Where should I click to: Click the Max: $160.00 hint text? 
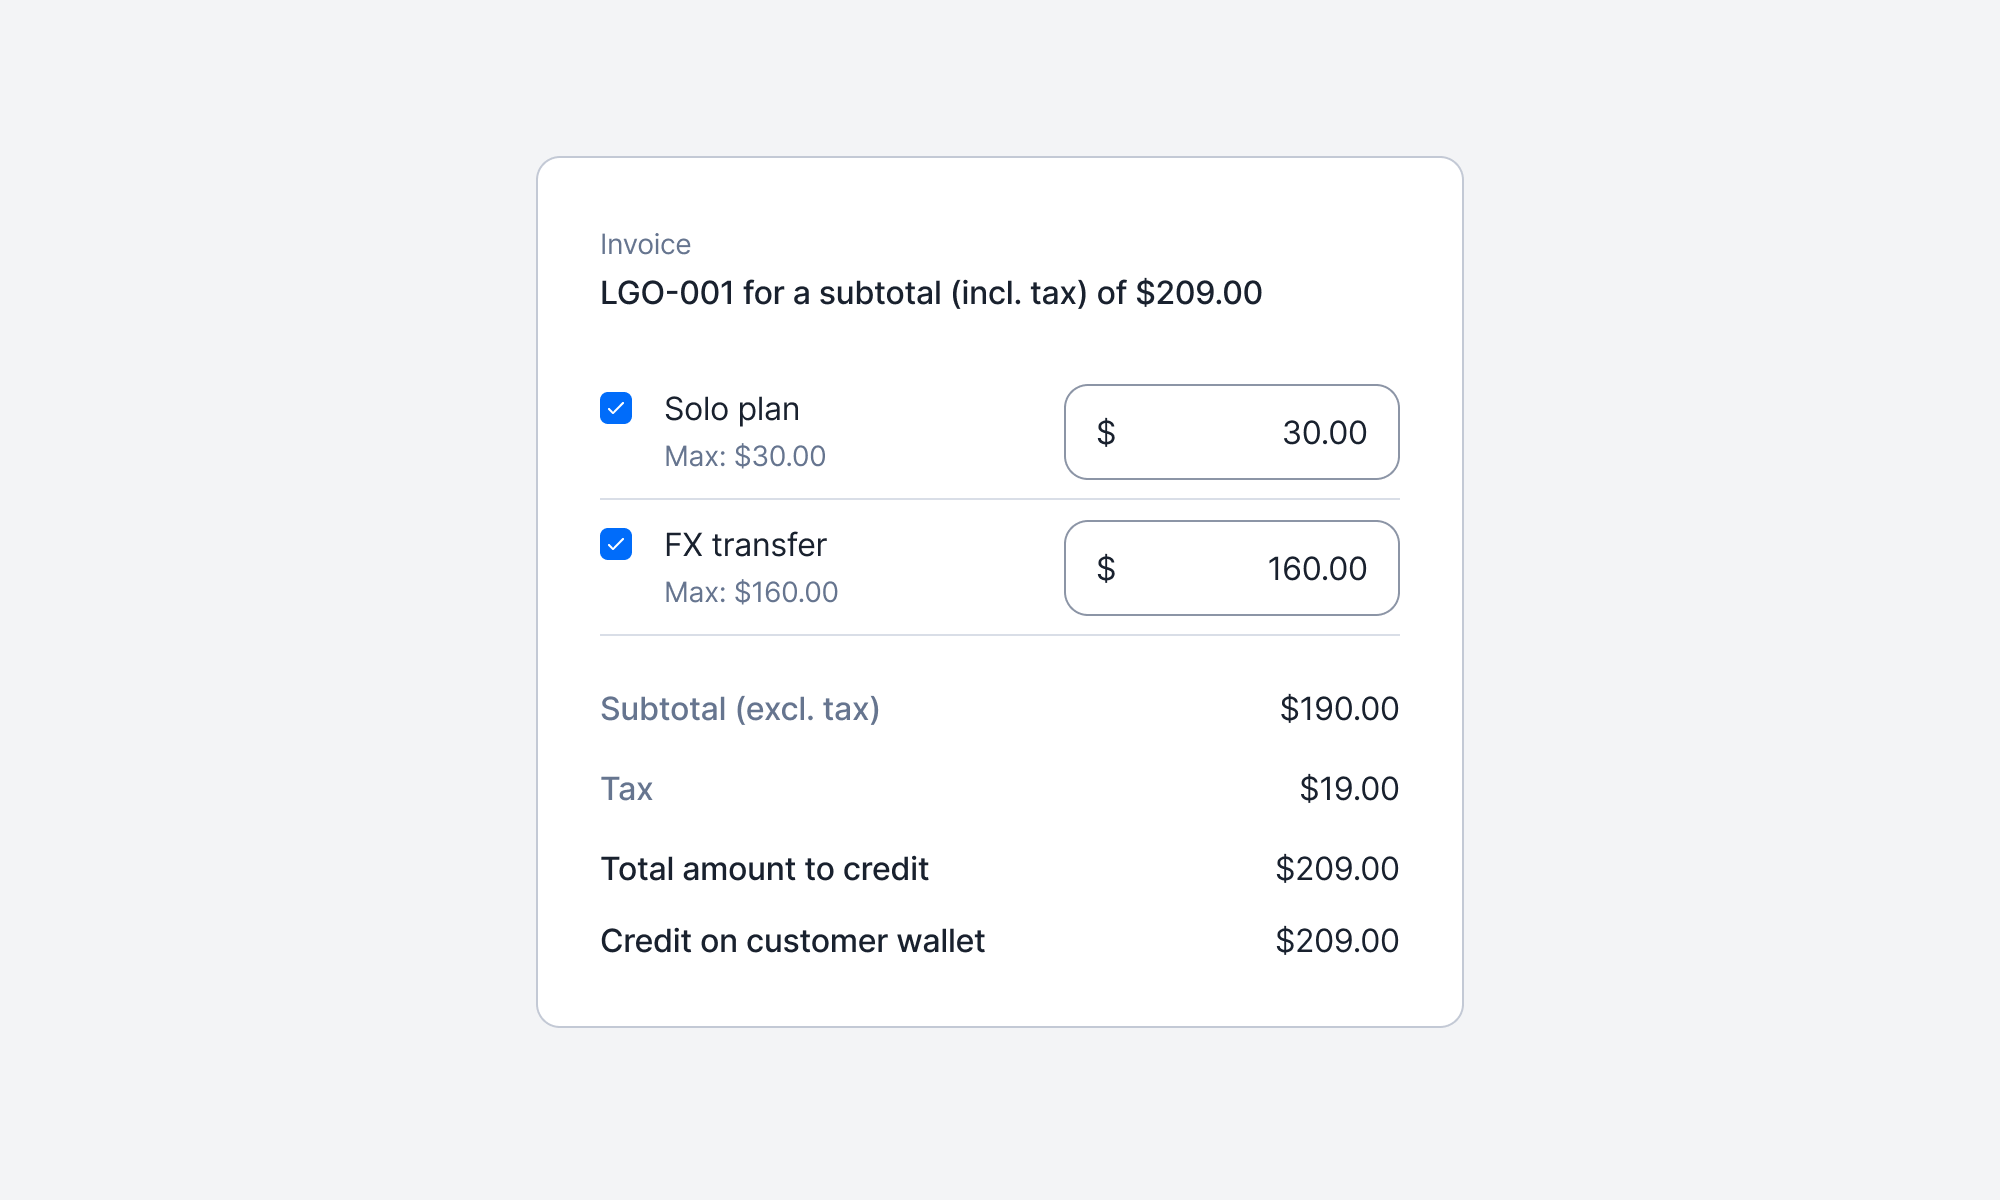[x=751, y=592]
